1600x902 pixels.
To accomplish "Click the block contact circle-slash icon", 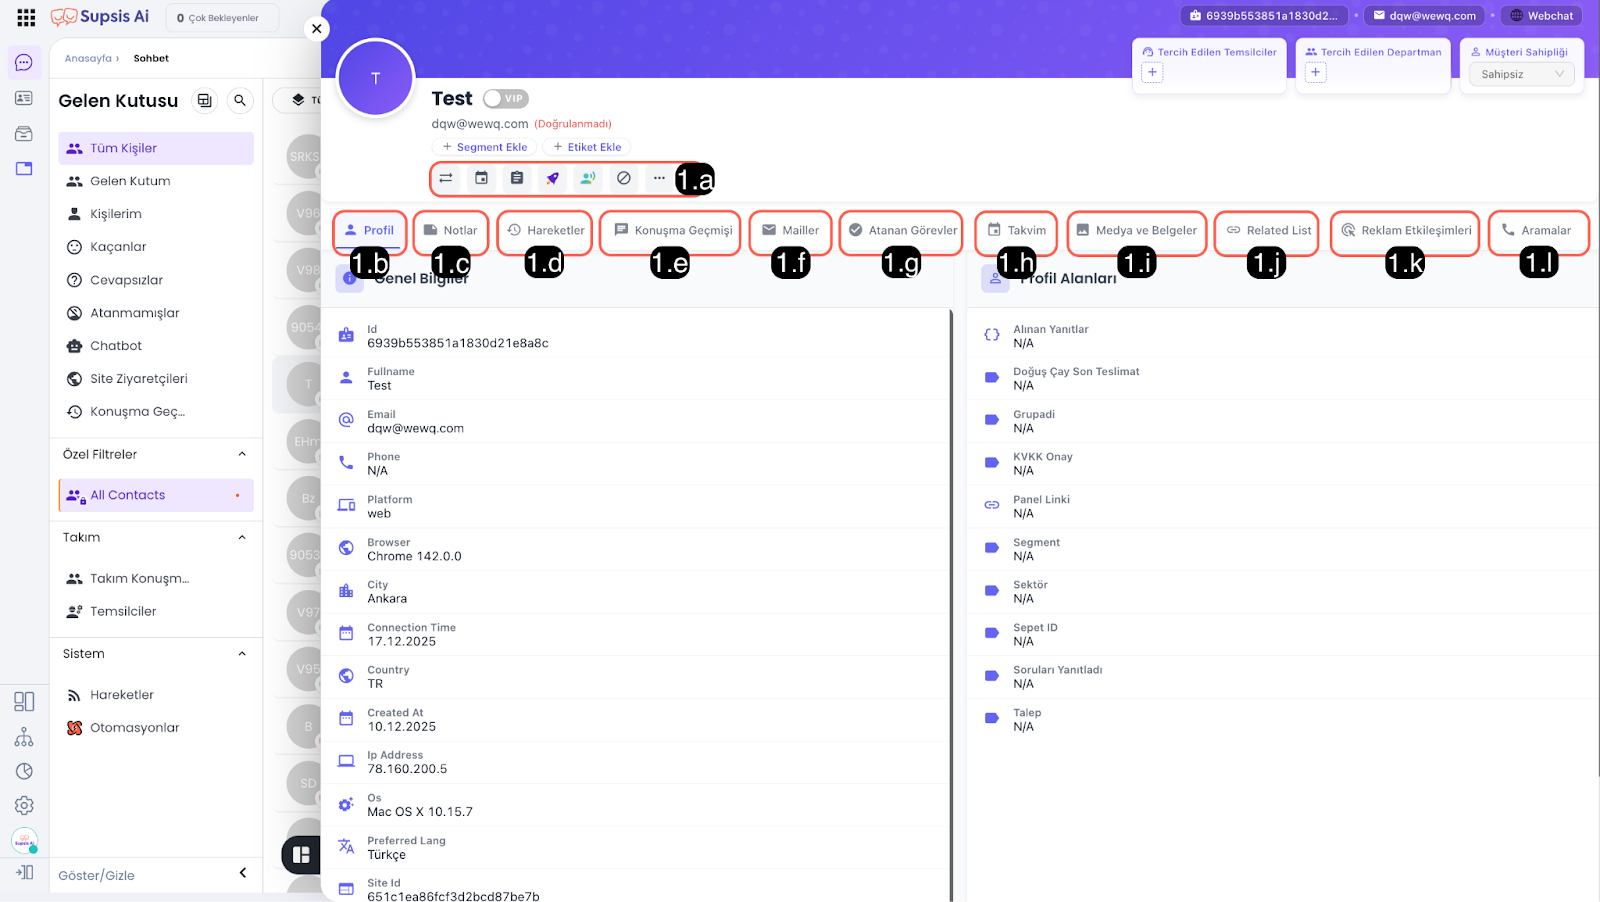I will coord(623,178).
